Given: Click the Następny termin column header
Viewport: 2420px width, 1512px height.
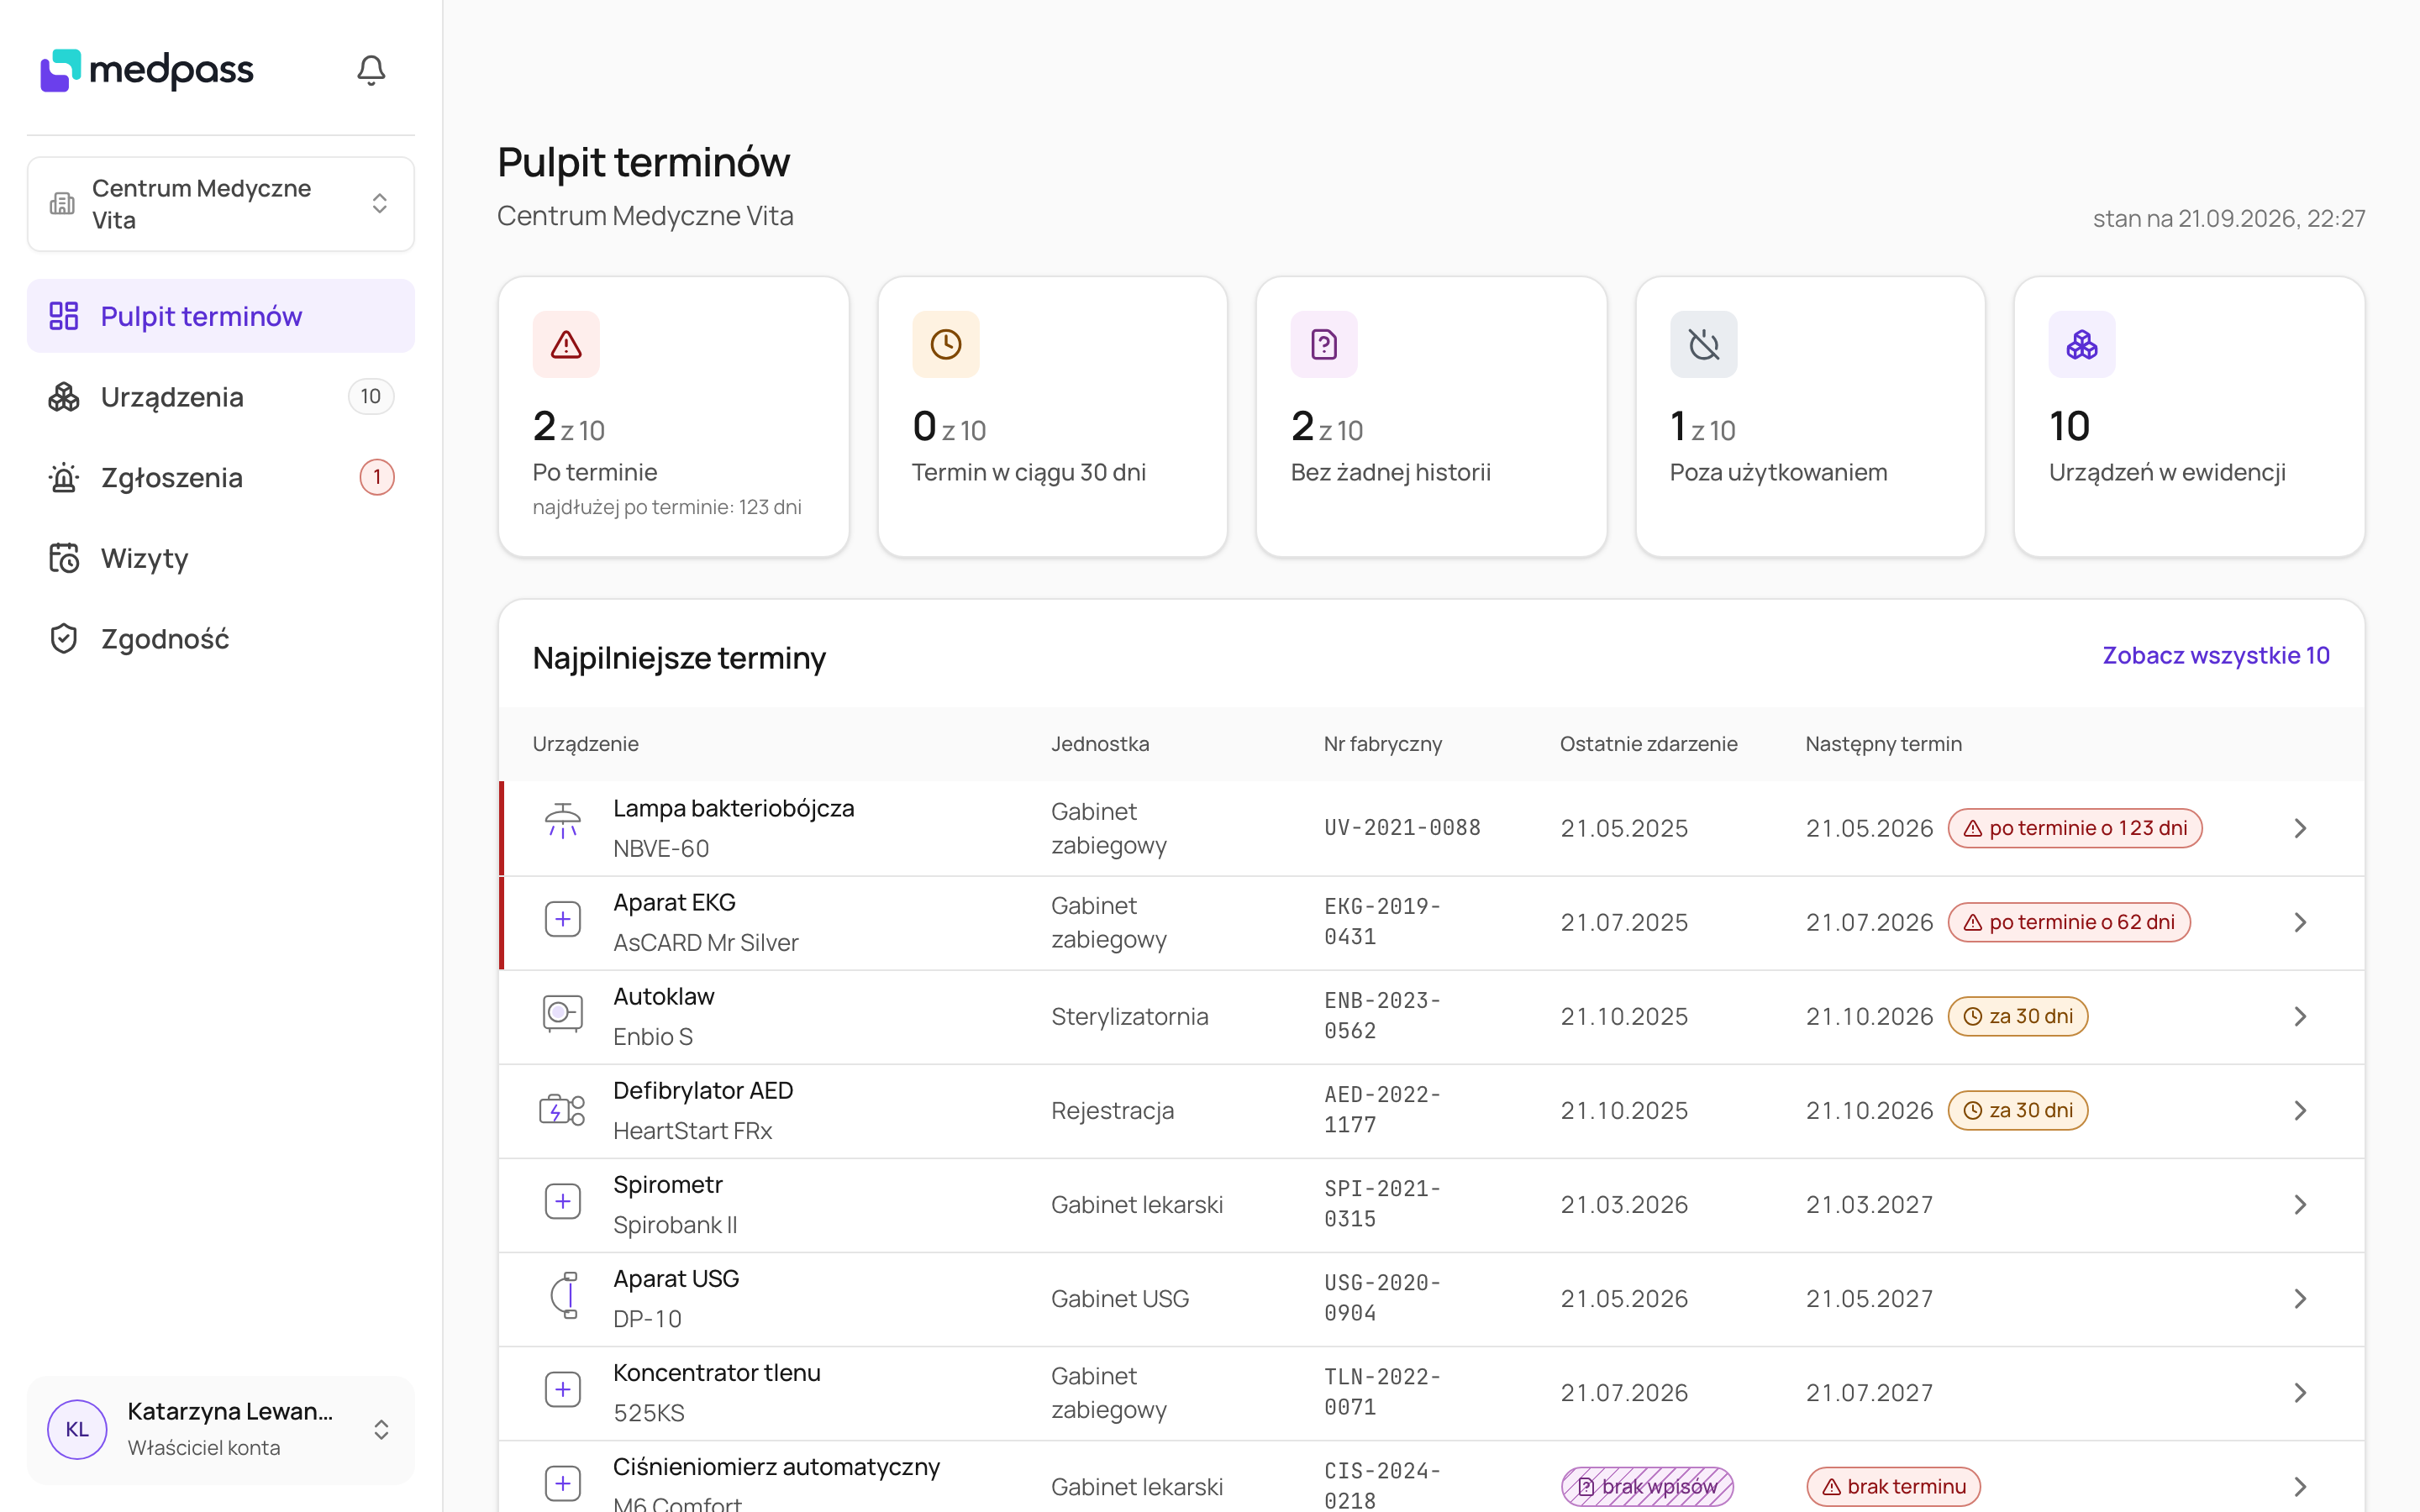Looking at the screenshot, I should (x=1884, y=744).
